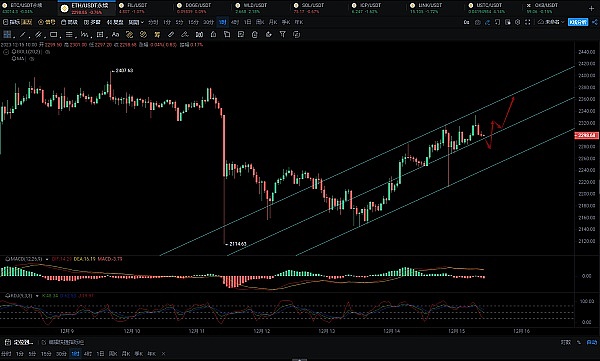This screenshot has width=600, height=361.
Task: Click the filter funnel icon in drawing toolbar
Action: pos(282,35)
